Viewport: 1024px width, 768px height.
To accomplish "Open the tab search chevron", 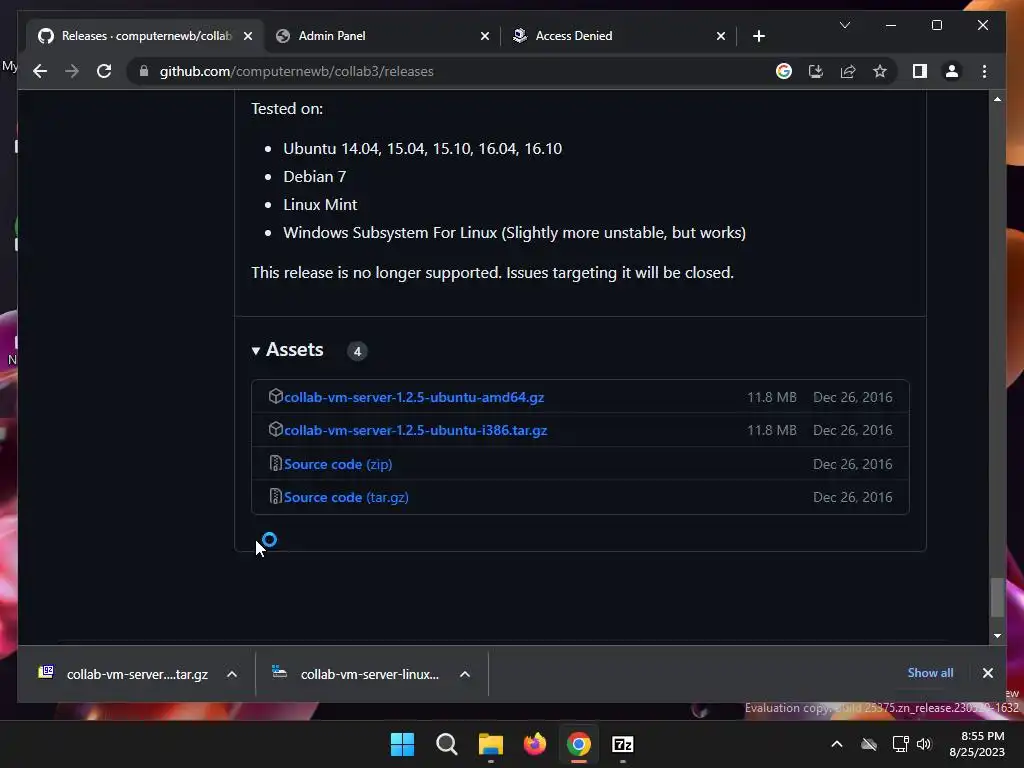I will click(844, 25).
